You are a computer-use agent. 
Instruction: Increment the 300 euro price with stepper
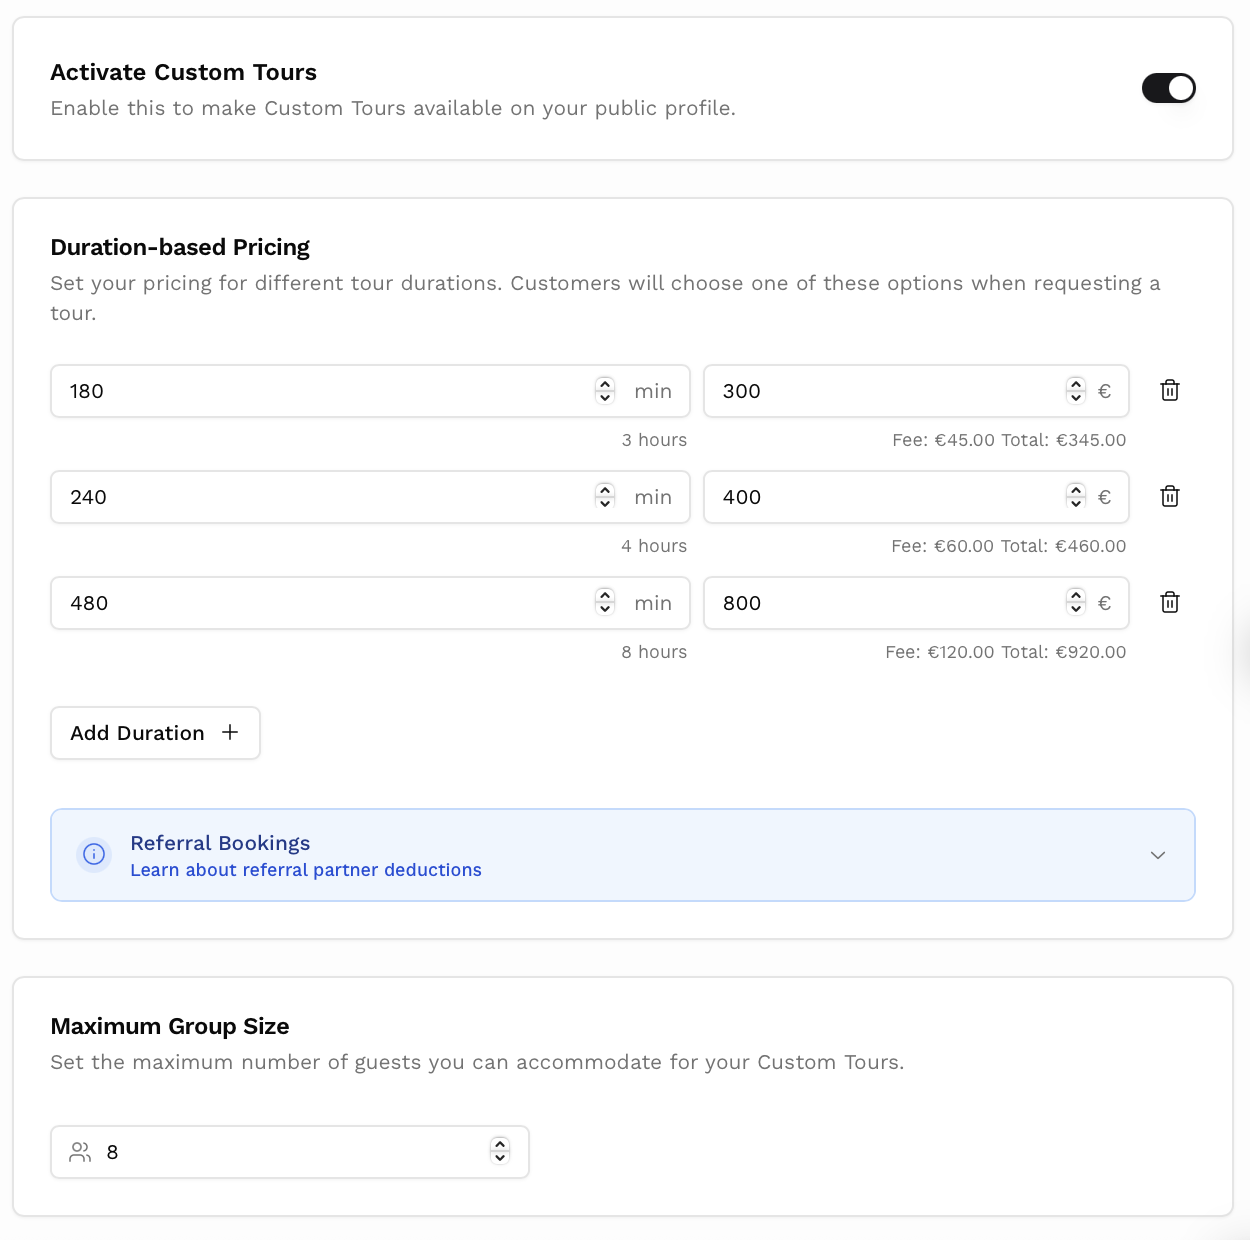(1076, 385)
